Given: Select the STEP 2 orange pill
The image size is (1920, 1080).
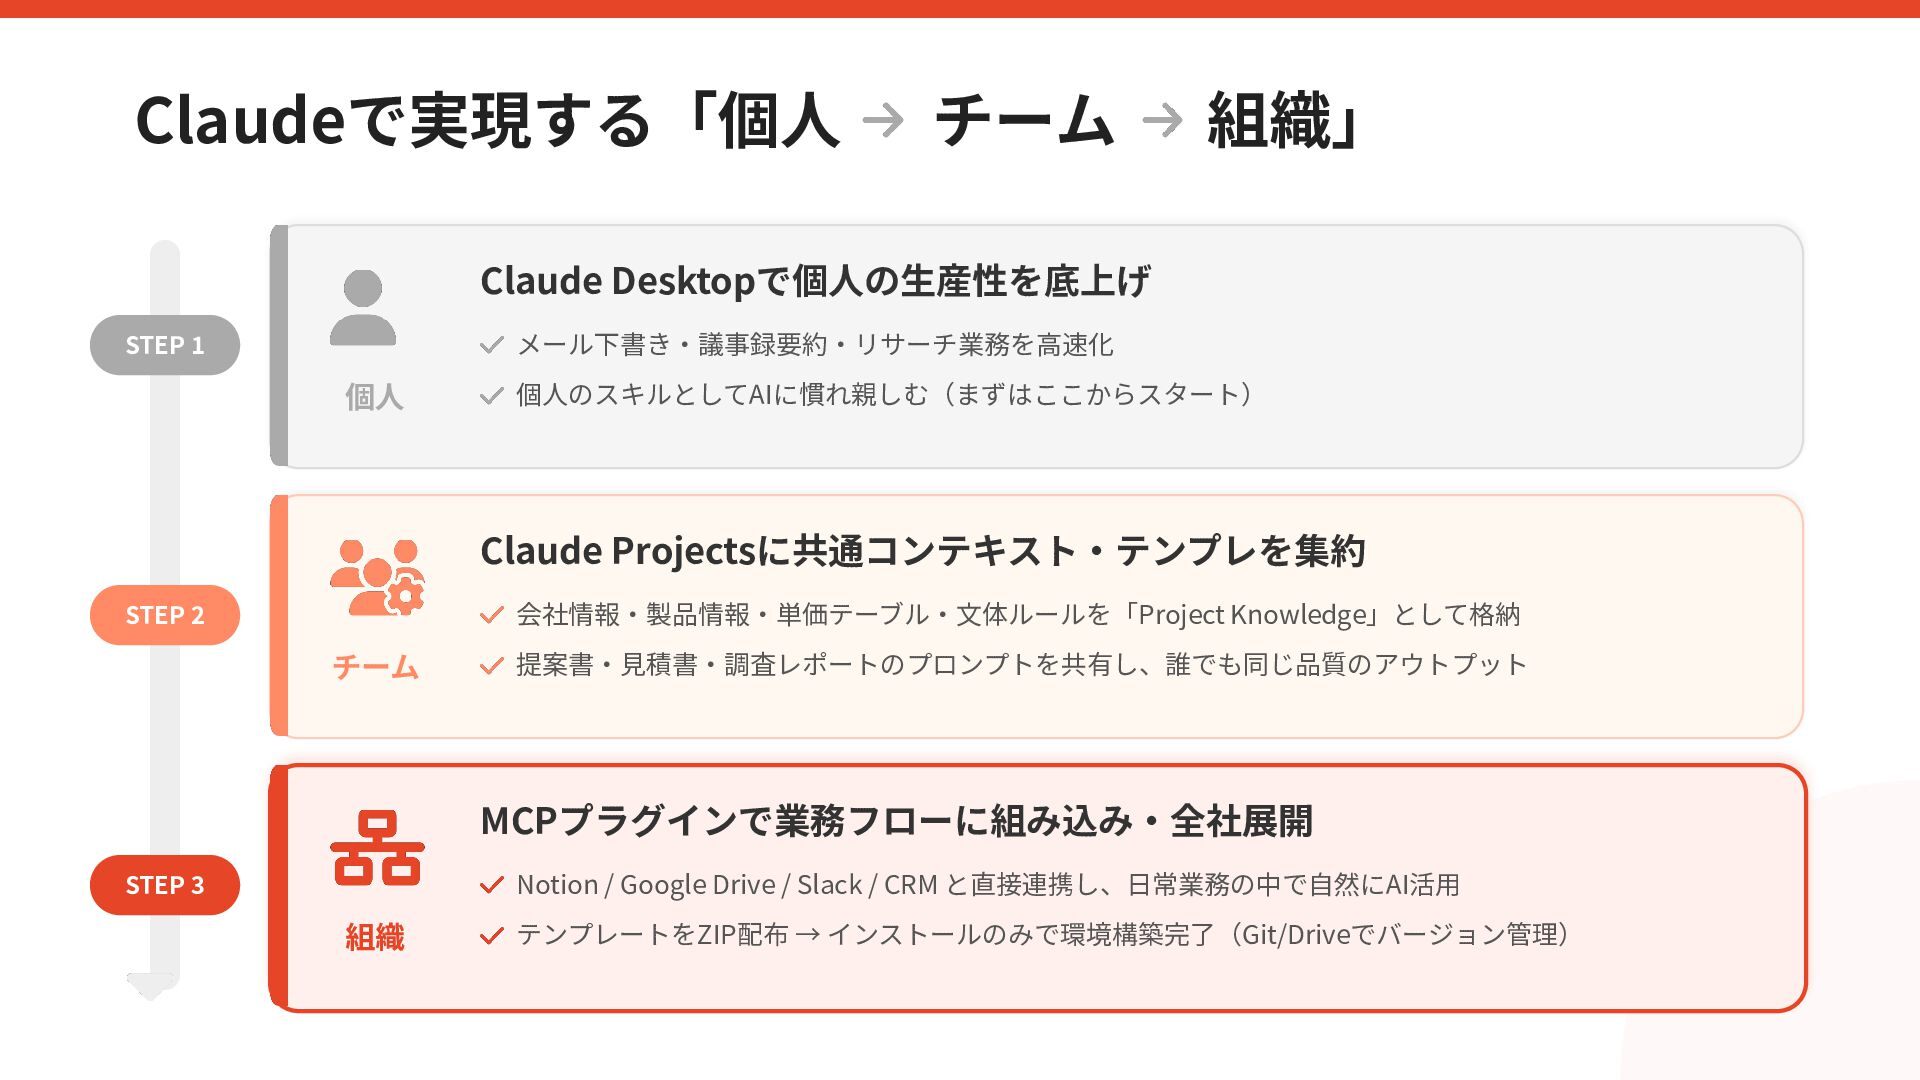Looking at the screenshot, I should 165,615.
